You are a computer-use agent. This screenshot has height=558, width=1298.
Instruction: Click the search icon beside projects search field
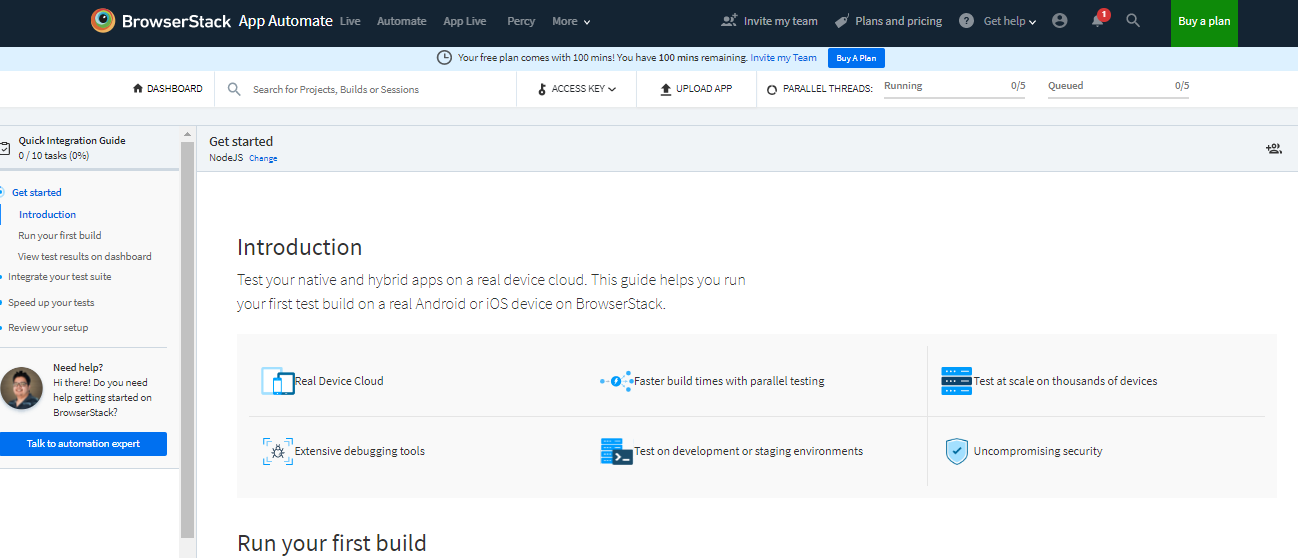[x=234, y=89]
